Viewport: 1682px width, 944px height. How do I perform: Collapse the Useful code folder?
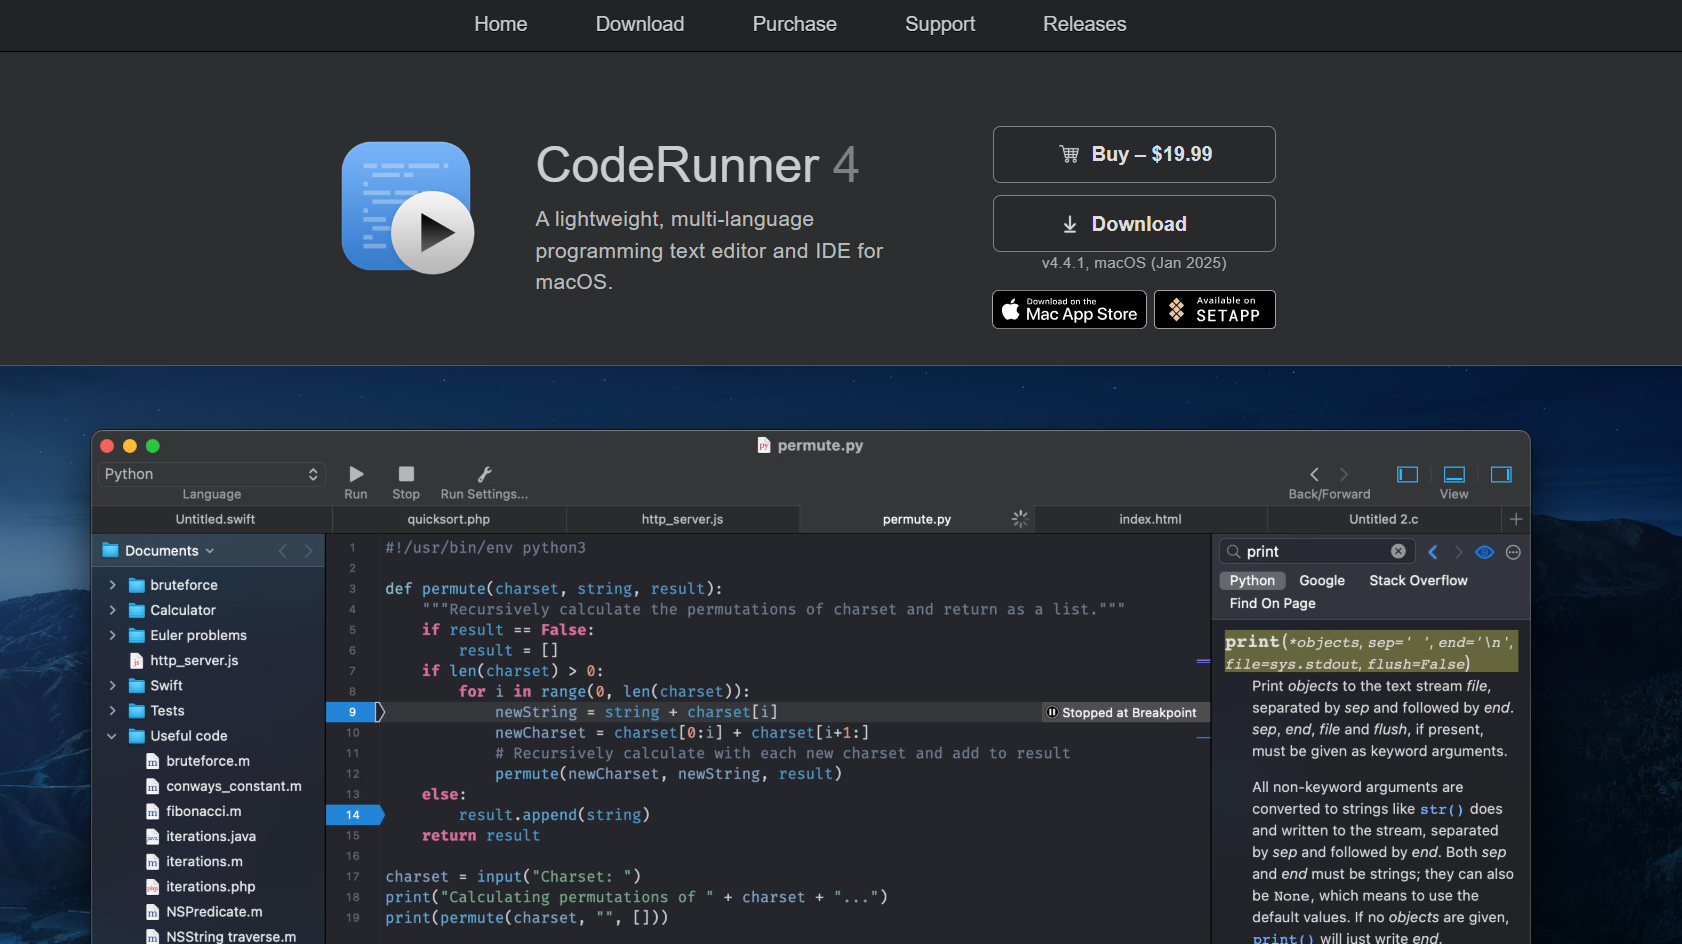[111, 736]
